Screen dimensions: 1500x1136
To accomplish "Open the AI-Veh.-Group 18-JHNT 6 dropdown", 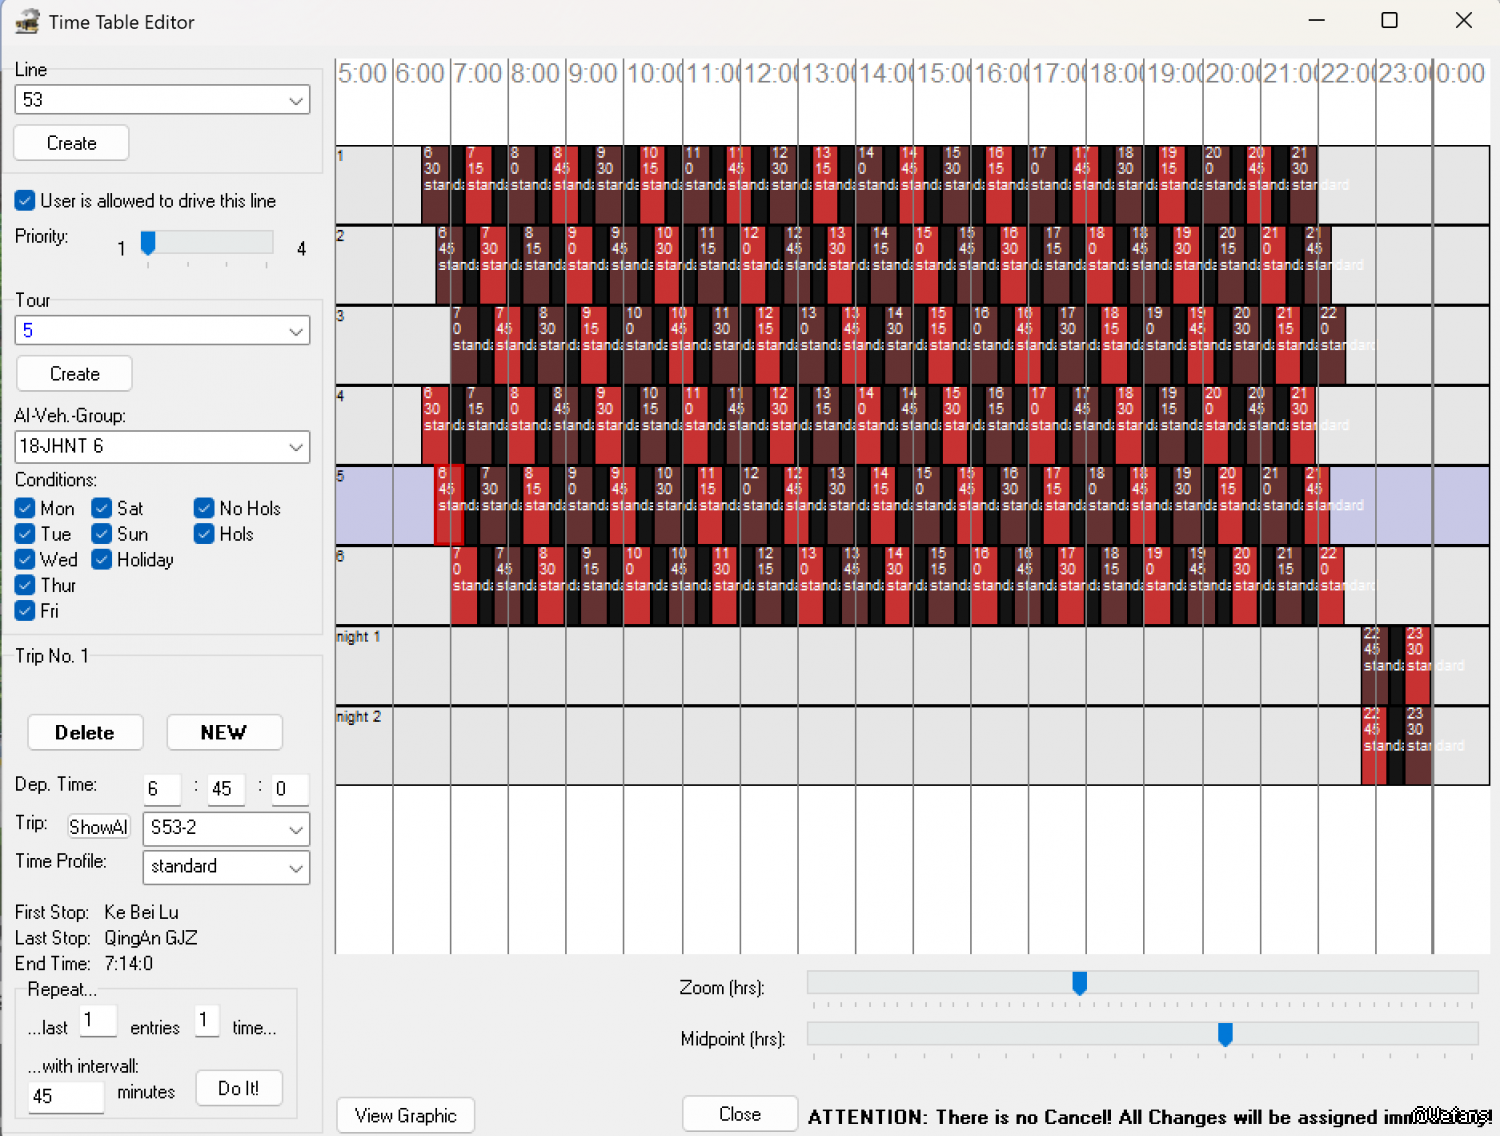I will 162,446.
